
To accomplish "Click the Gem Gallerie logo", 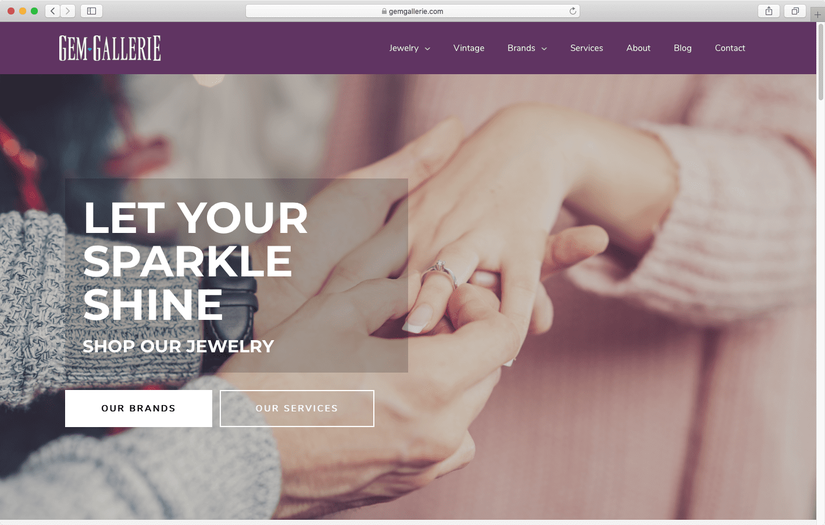I will 110,48.
